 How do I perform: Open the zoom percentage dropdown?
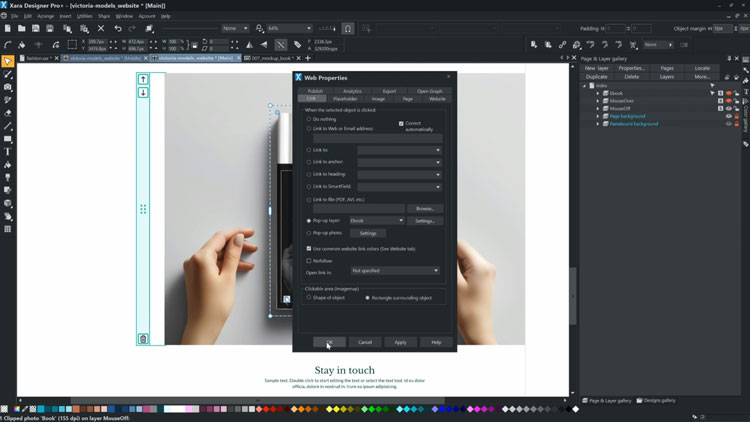(309, 29)
